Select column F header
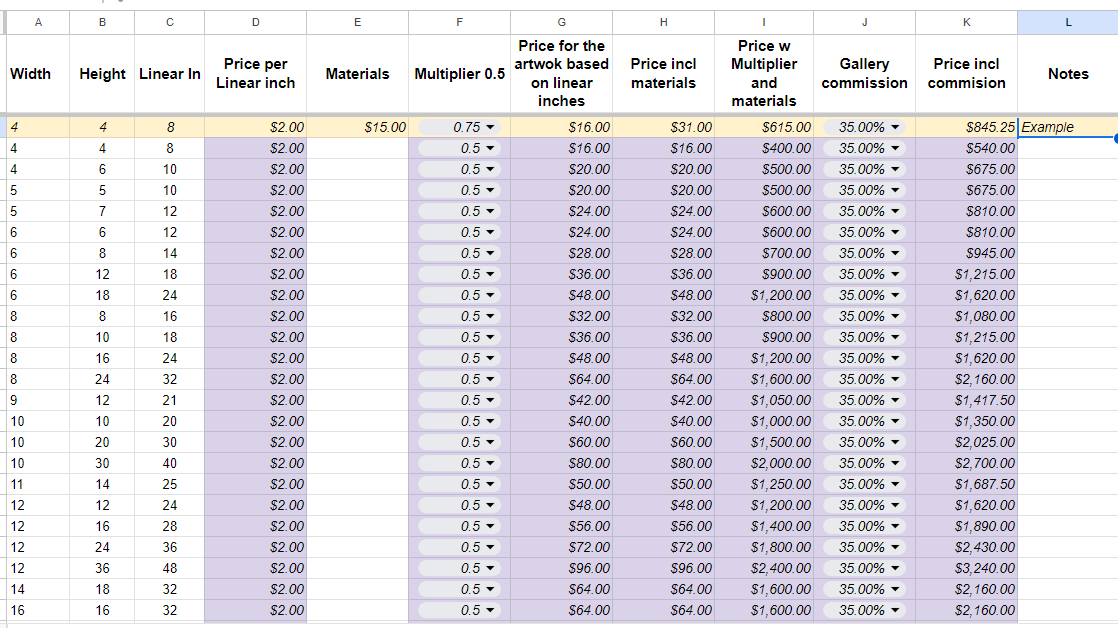1118x628 pixels. click(459, 22)
